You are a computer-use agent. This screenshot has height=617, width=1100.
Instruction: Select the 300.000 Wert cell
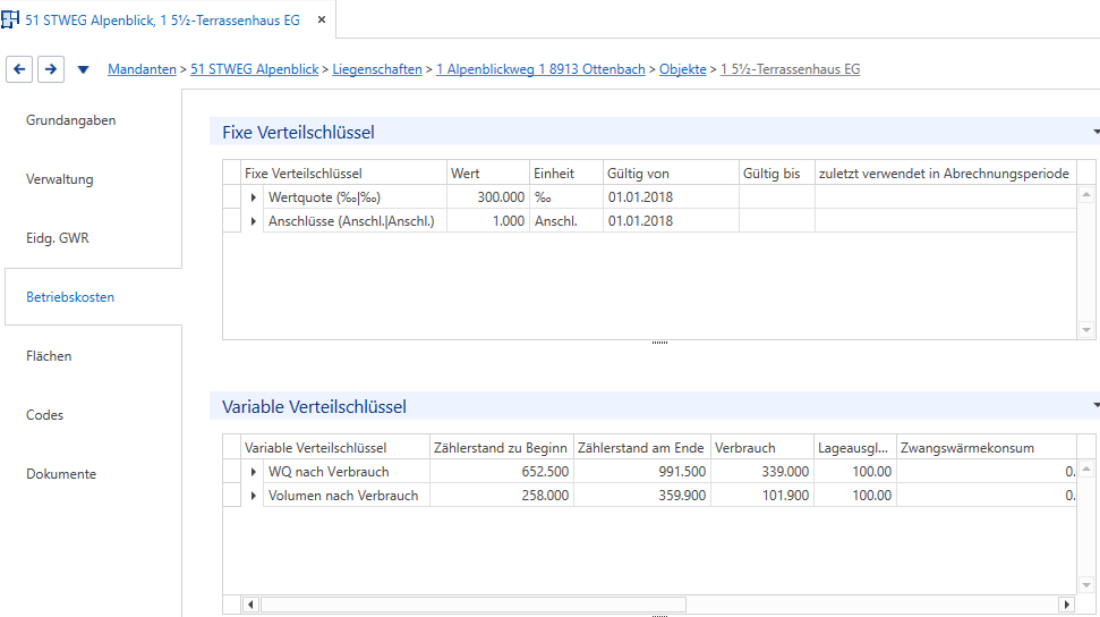[488, 198]
